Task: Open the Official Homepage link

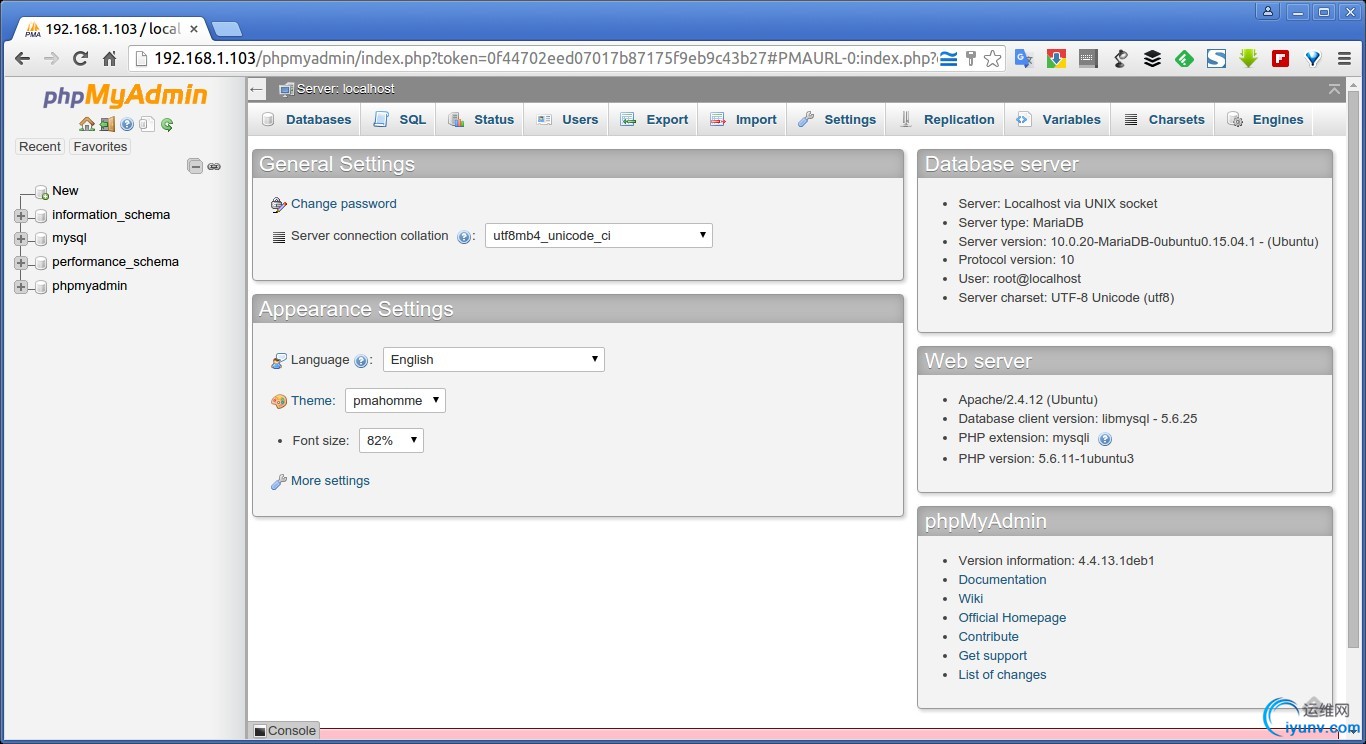Action: click(x=1012, y=618)
